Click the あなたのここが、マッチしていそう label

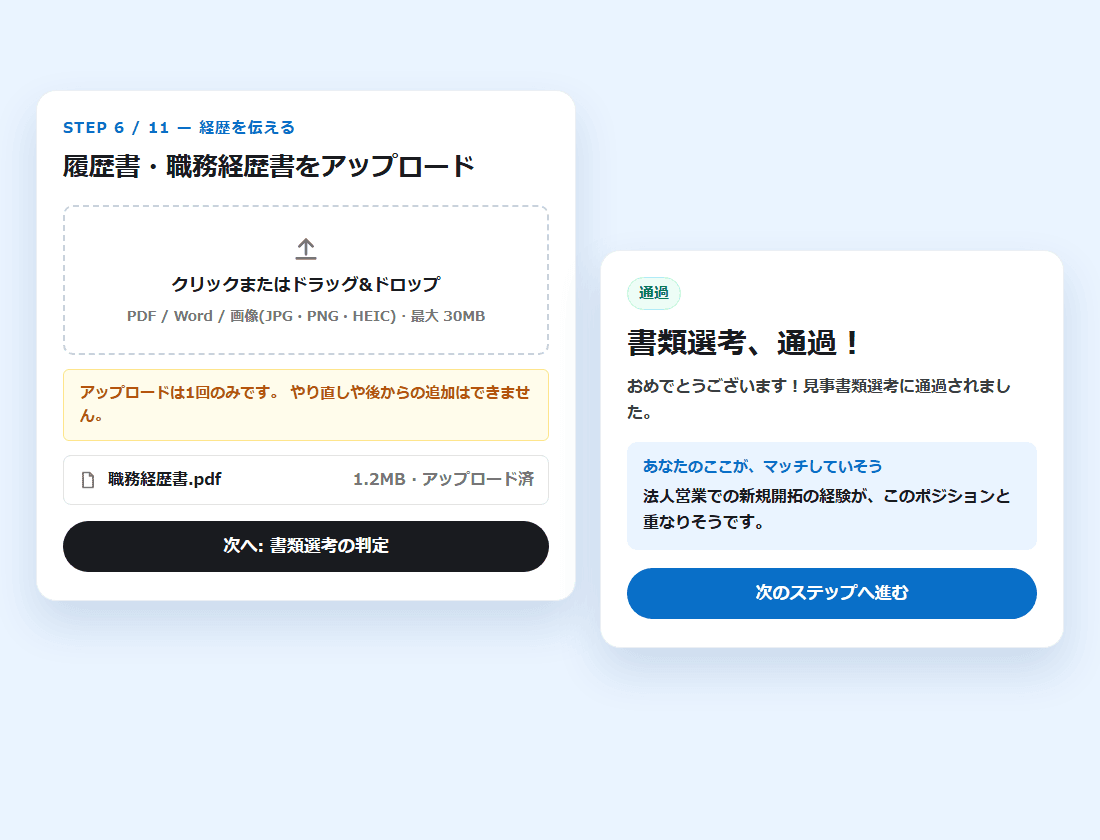coord(763,466)
